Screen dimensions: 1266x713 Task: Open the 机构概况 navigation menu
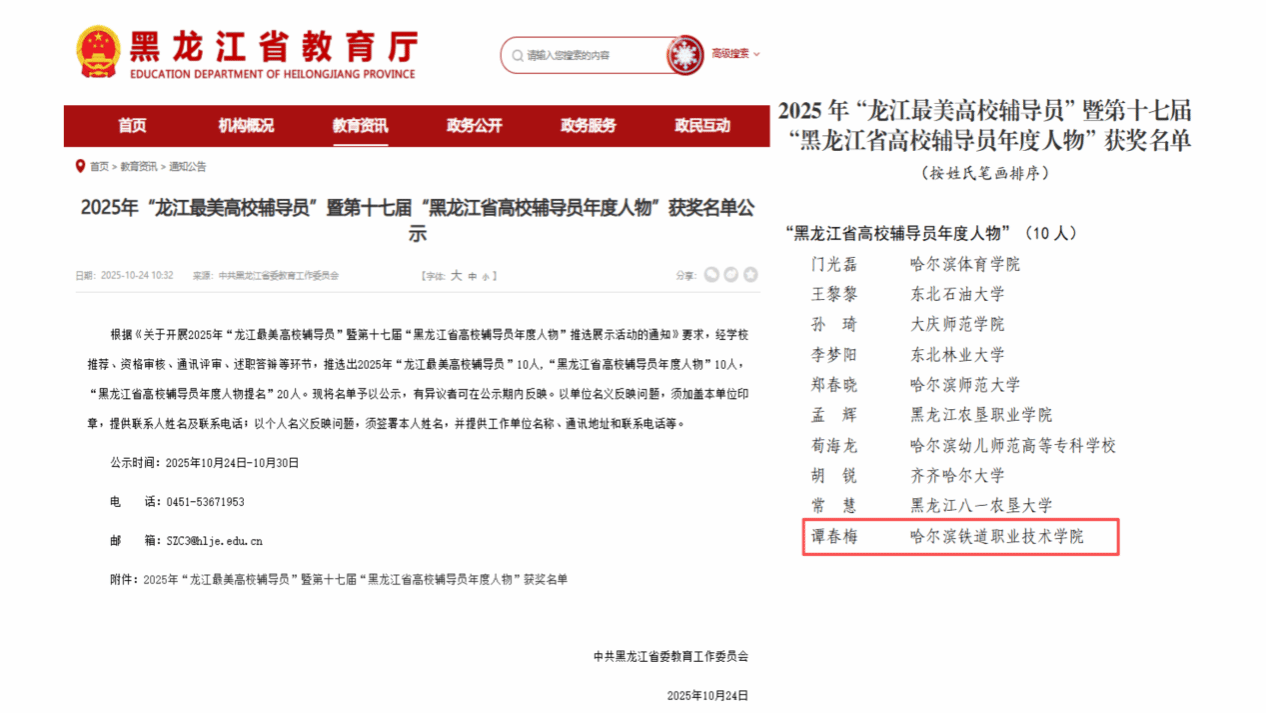[x=246, y=126]
